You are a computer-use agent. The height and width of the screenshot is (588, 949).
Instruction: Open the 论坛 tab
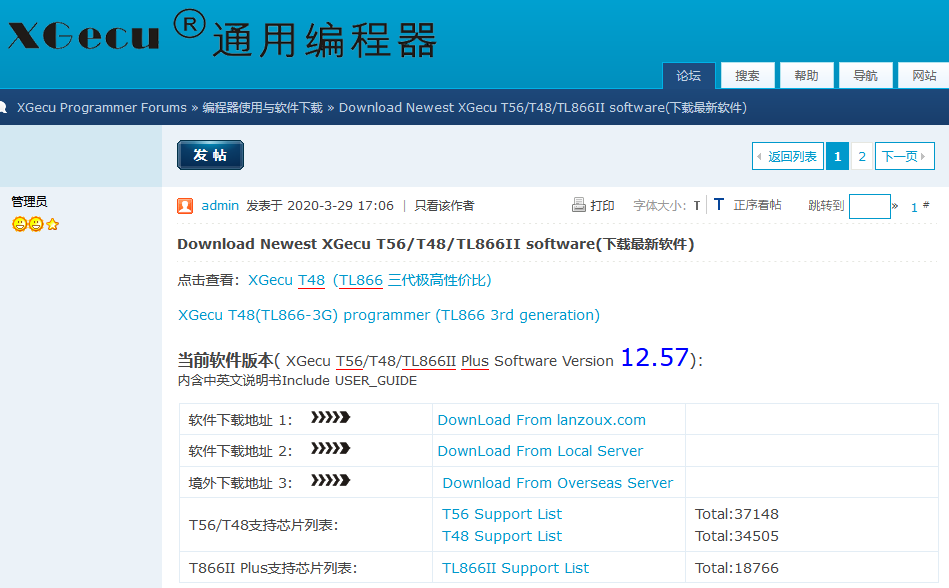click(x=689, y=76)
